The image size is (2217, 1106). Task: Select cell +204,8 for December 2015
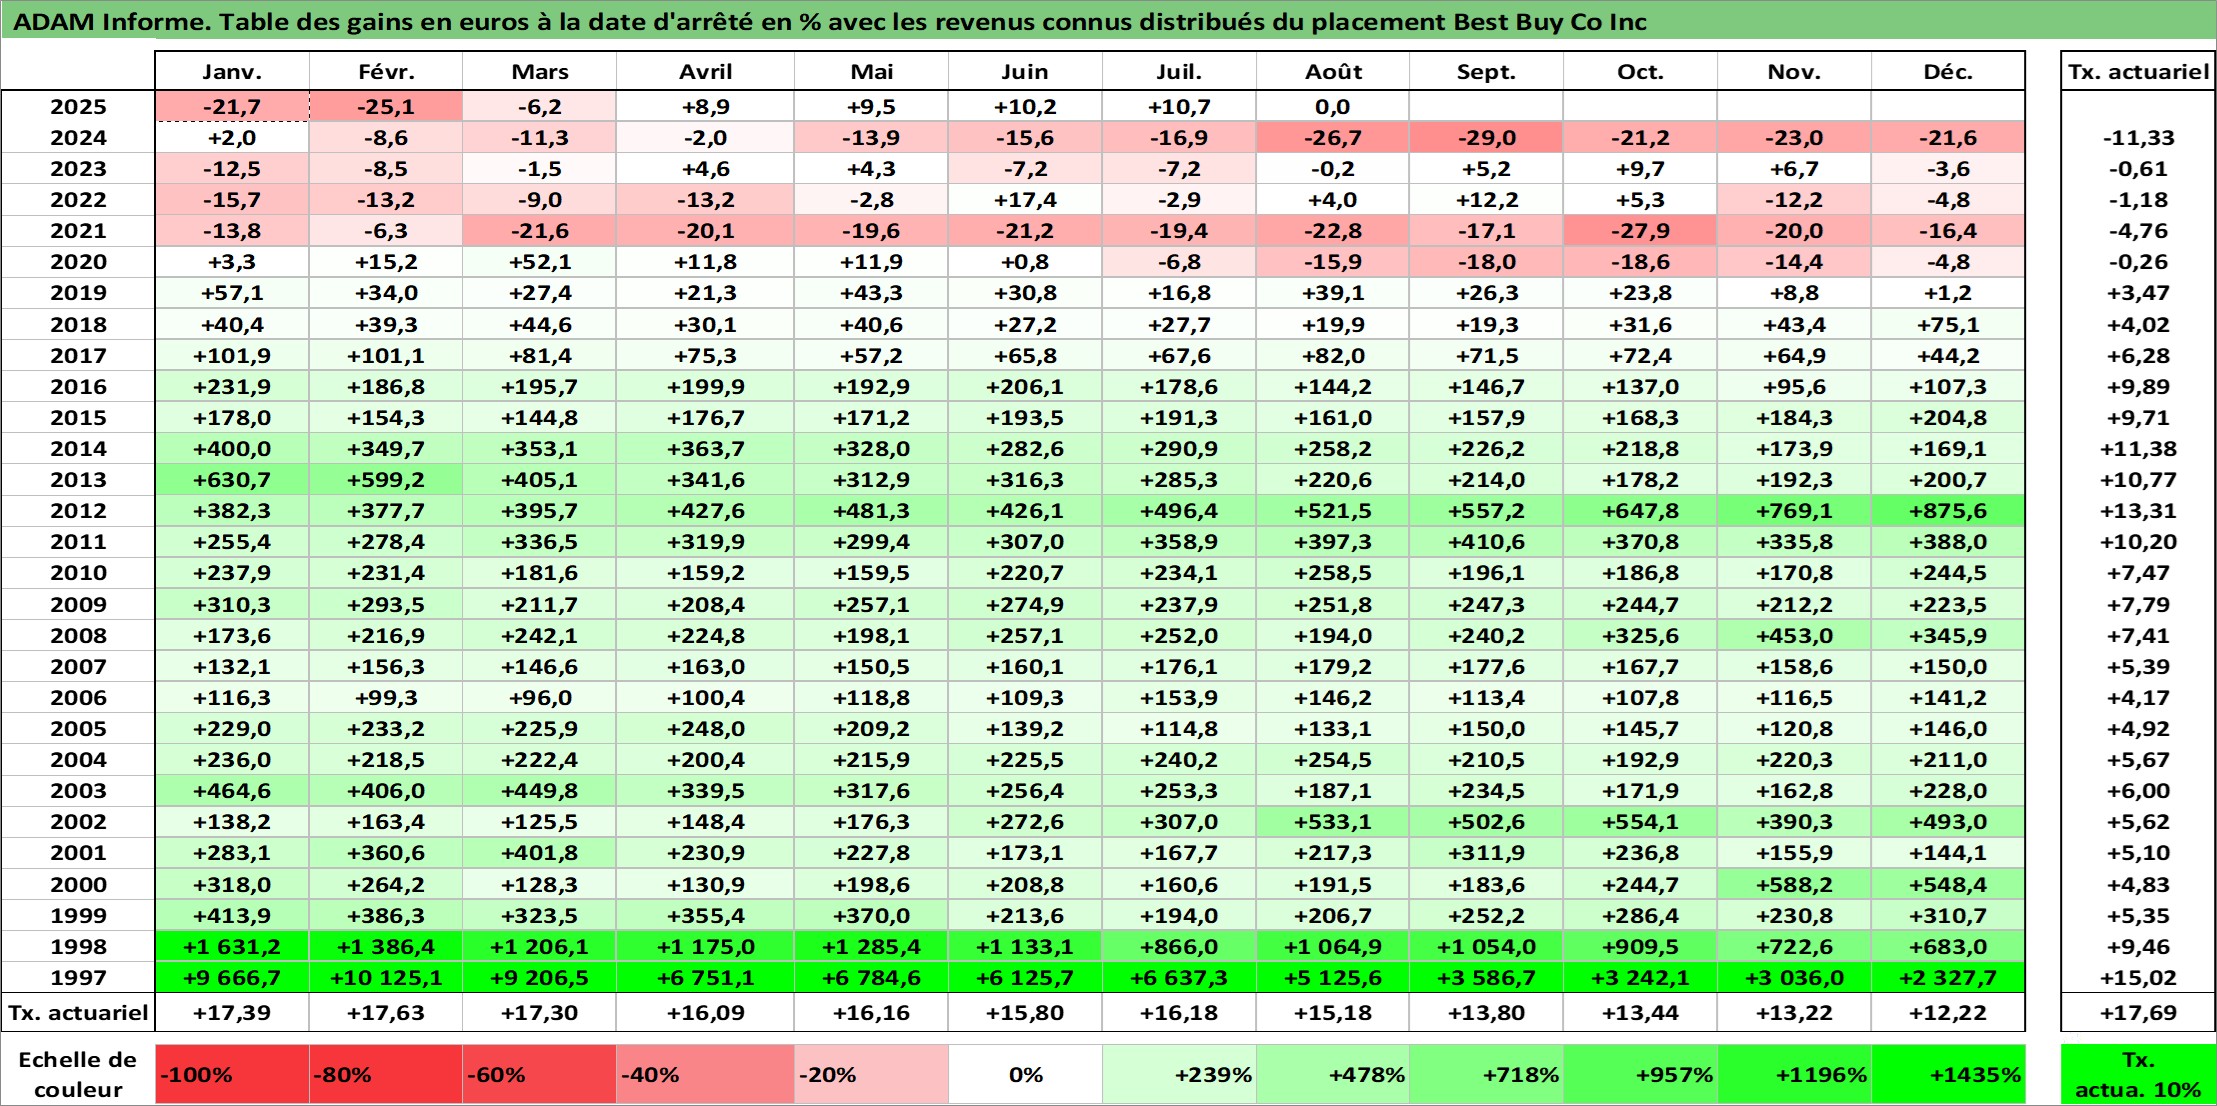pyautogui.click(x=1948, y=418)
